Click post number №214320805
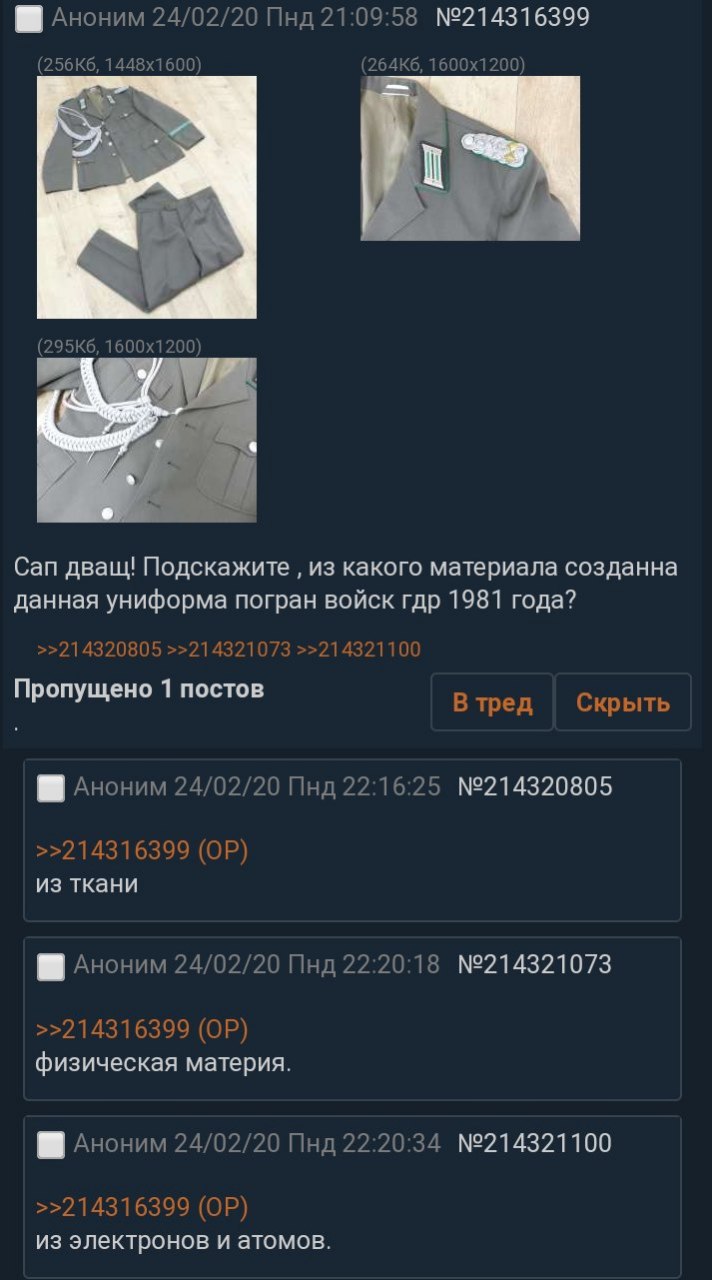Screen dimensions: 712x1280 coord(535,787)
